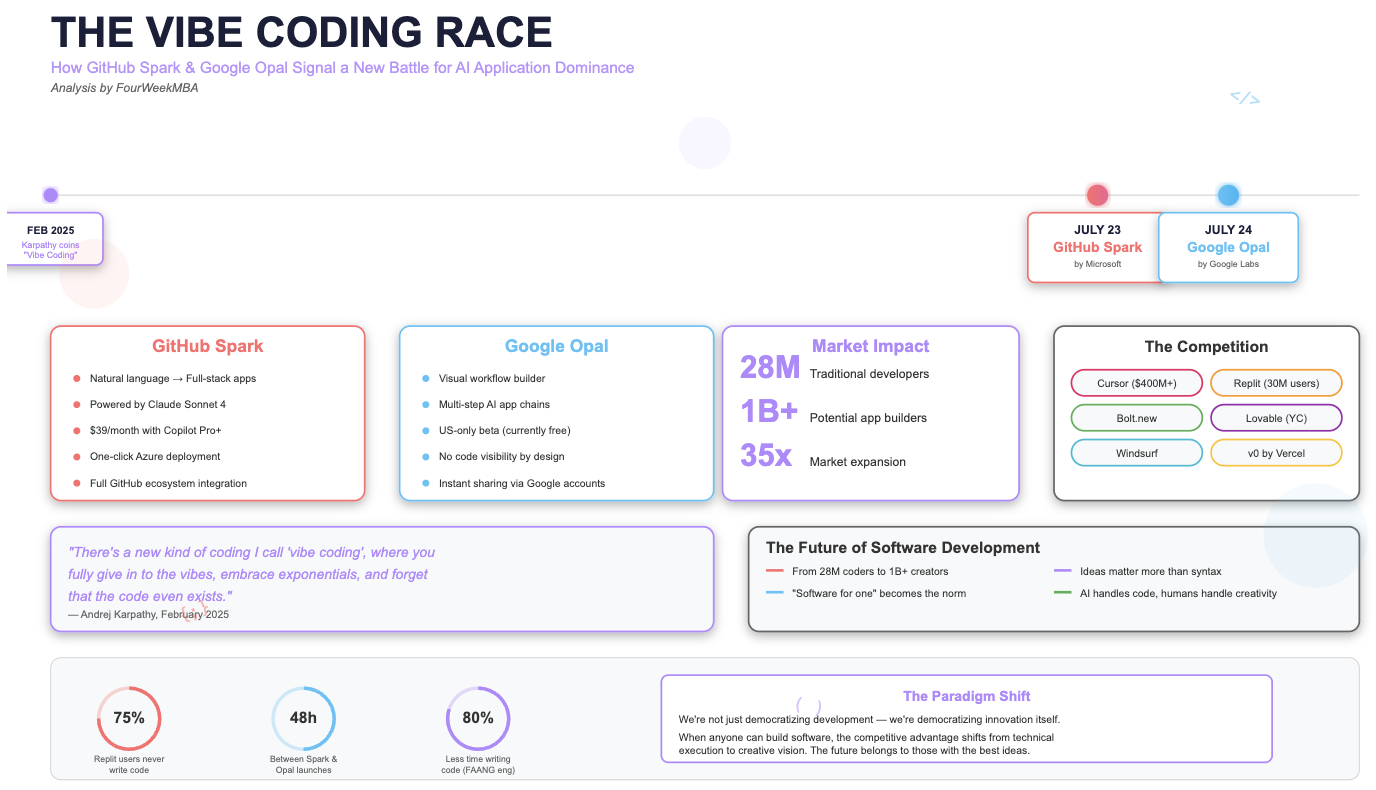Screen dimensions: 1376x790
Task: Select the red July 23 timeline dot
Action: pyautogui.click(x=1097, y=194)
